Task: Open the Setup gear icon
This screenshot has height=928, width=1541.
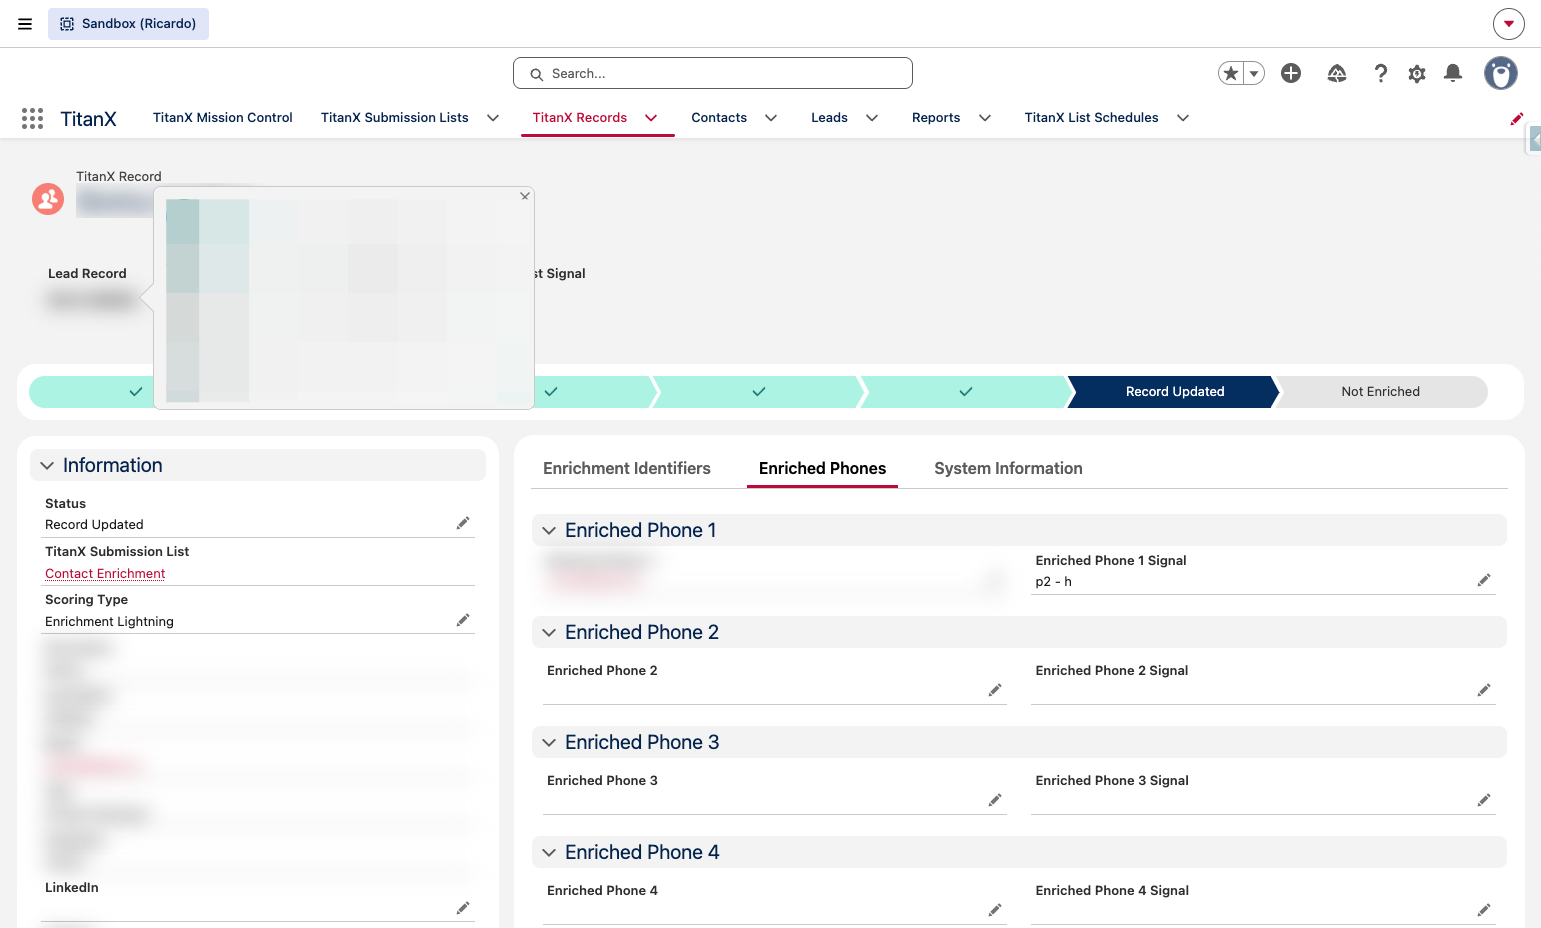Action: pos(1417,73)
